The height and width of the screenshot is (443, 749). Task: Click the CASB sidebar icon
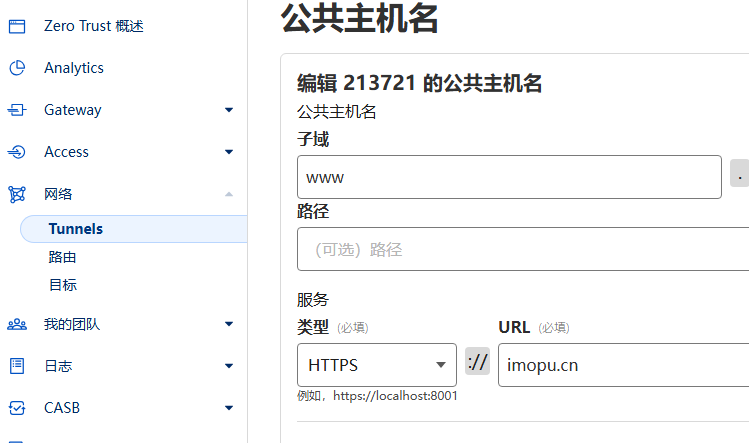click(x=17, y=408)
